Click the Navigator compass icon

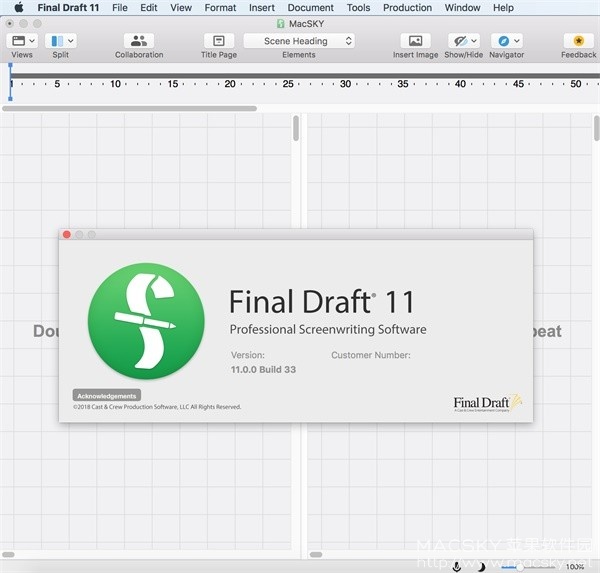tap(504, 41)
